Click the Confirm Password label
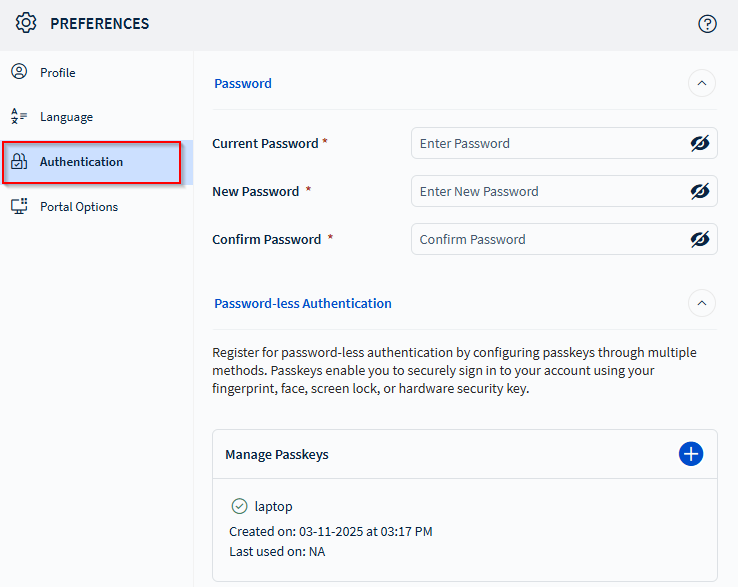 [x=266, y=239]
